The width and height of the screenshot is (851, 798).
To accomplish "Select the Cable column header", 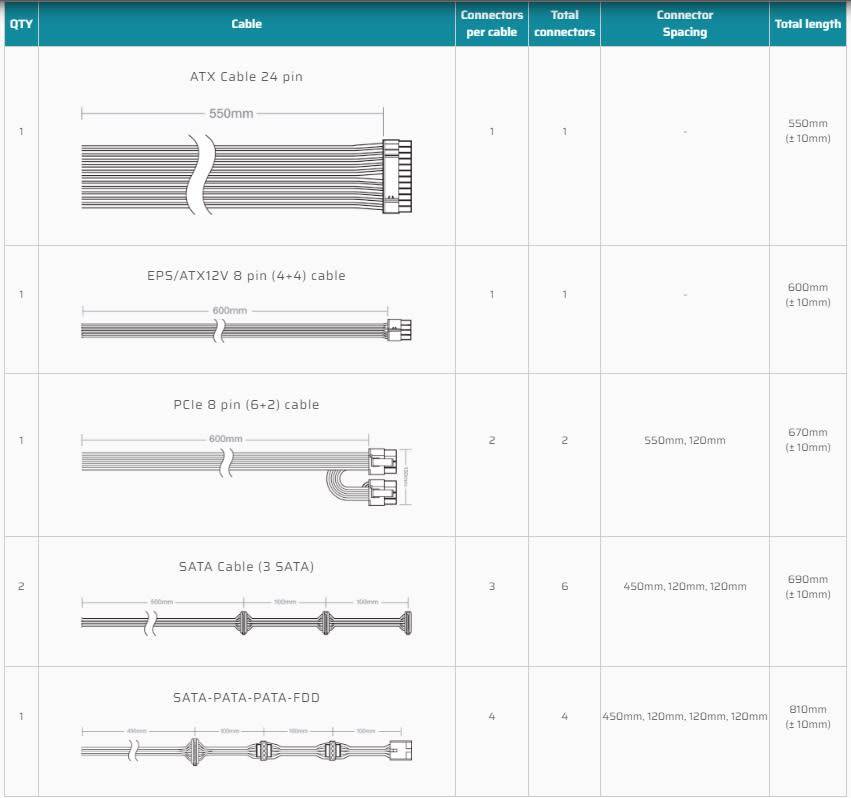I will tap(246, 24).
